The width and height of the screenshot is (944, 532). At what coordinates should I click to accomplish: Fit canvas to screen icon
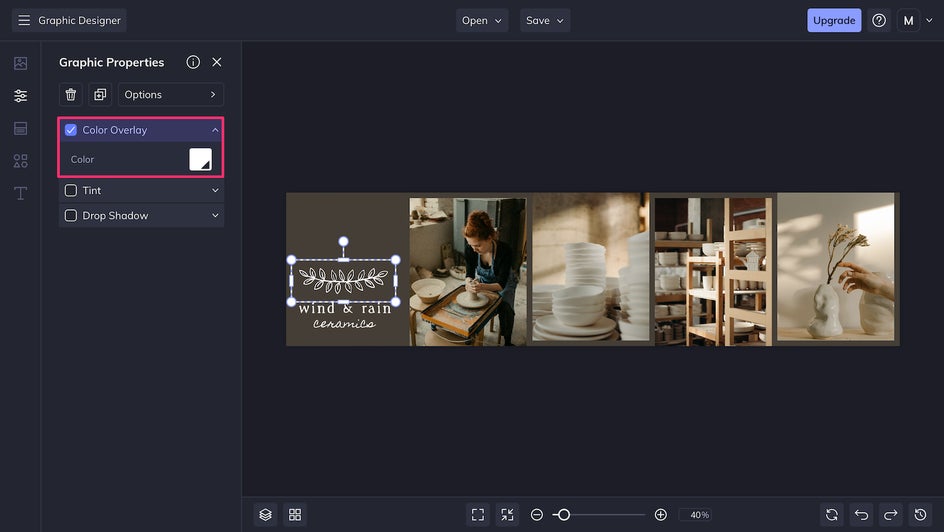pyautogui.click(x=478, y=515)
